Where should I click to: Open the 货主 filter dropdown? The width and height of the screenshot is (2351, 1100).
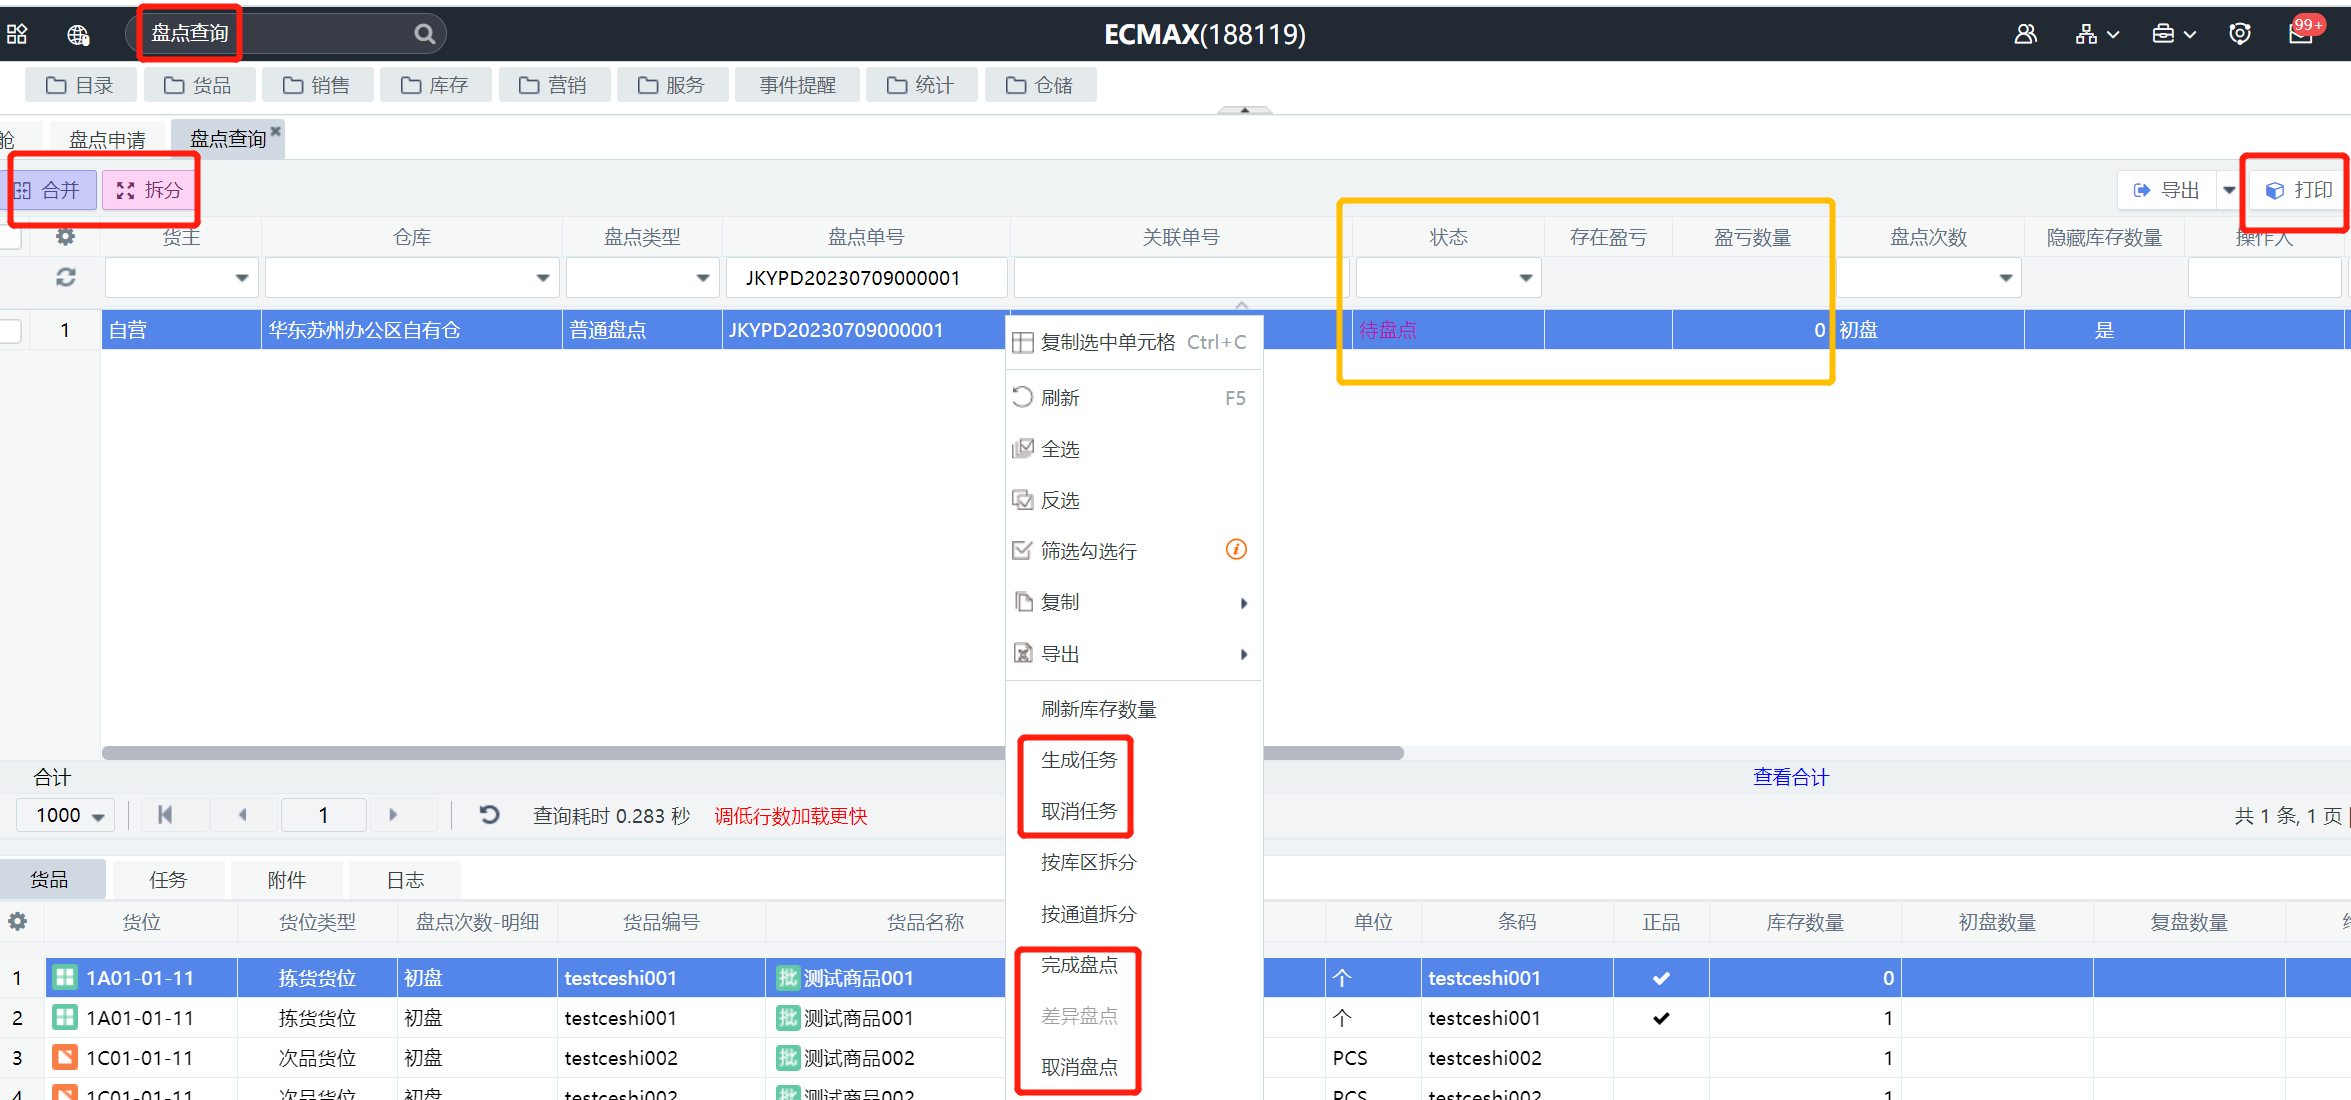point(241,278)
